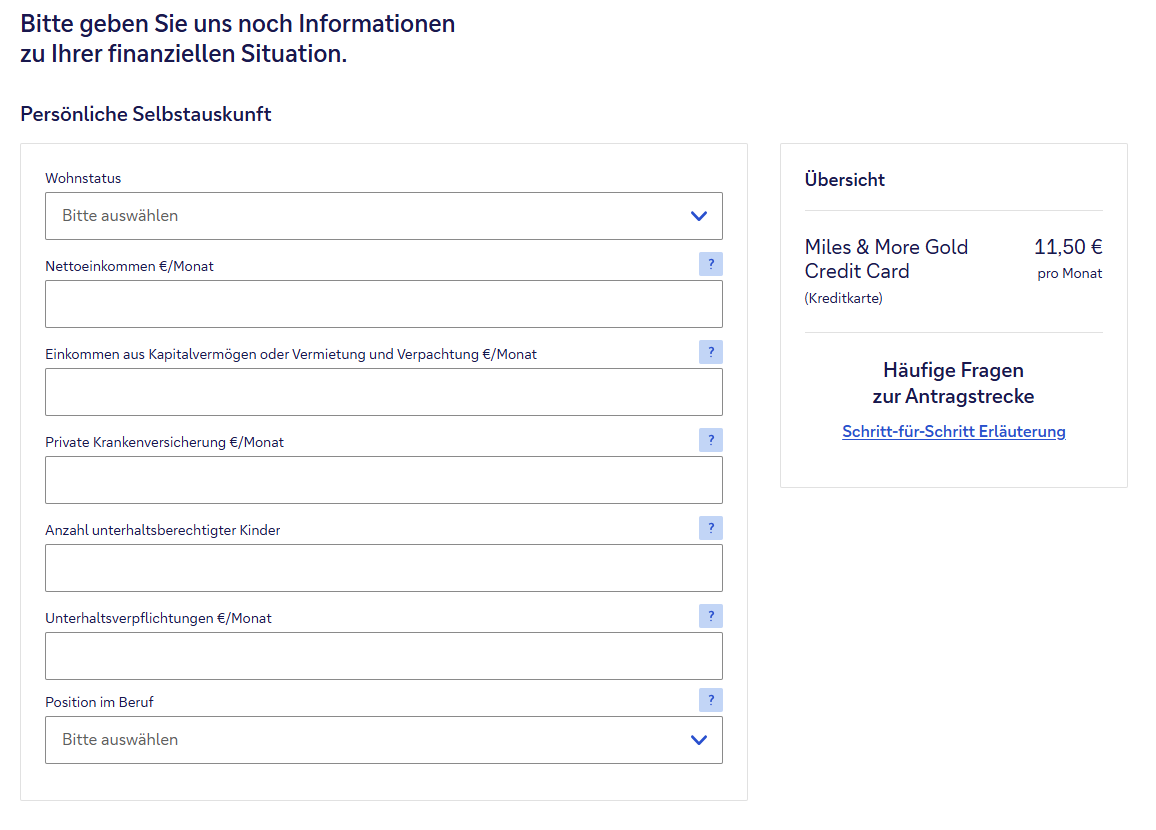Expand the Position im Beruf dropdown
This screenshot has width=1156, height=830.
(383, 740)
